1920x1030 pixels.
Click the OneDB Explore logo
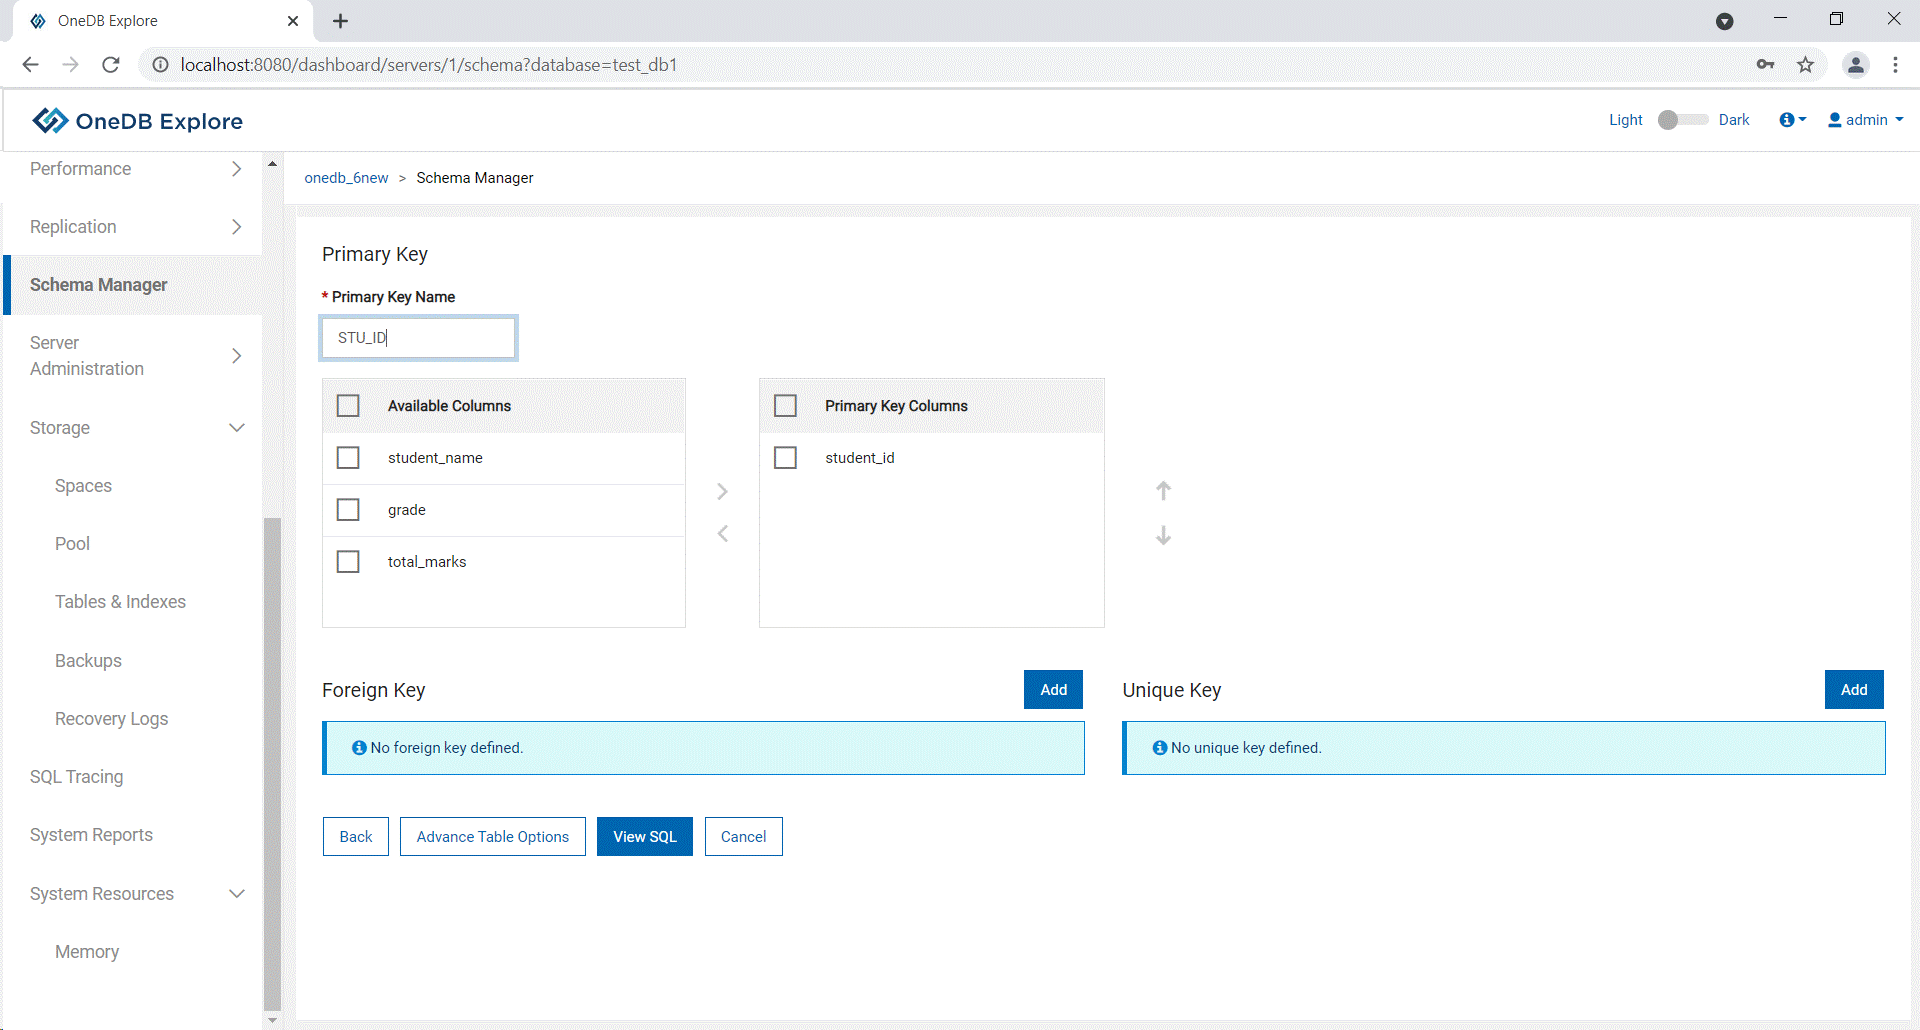138,121
